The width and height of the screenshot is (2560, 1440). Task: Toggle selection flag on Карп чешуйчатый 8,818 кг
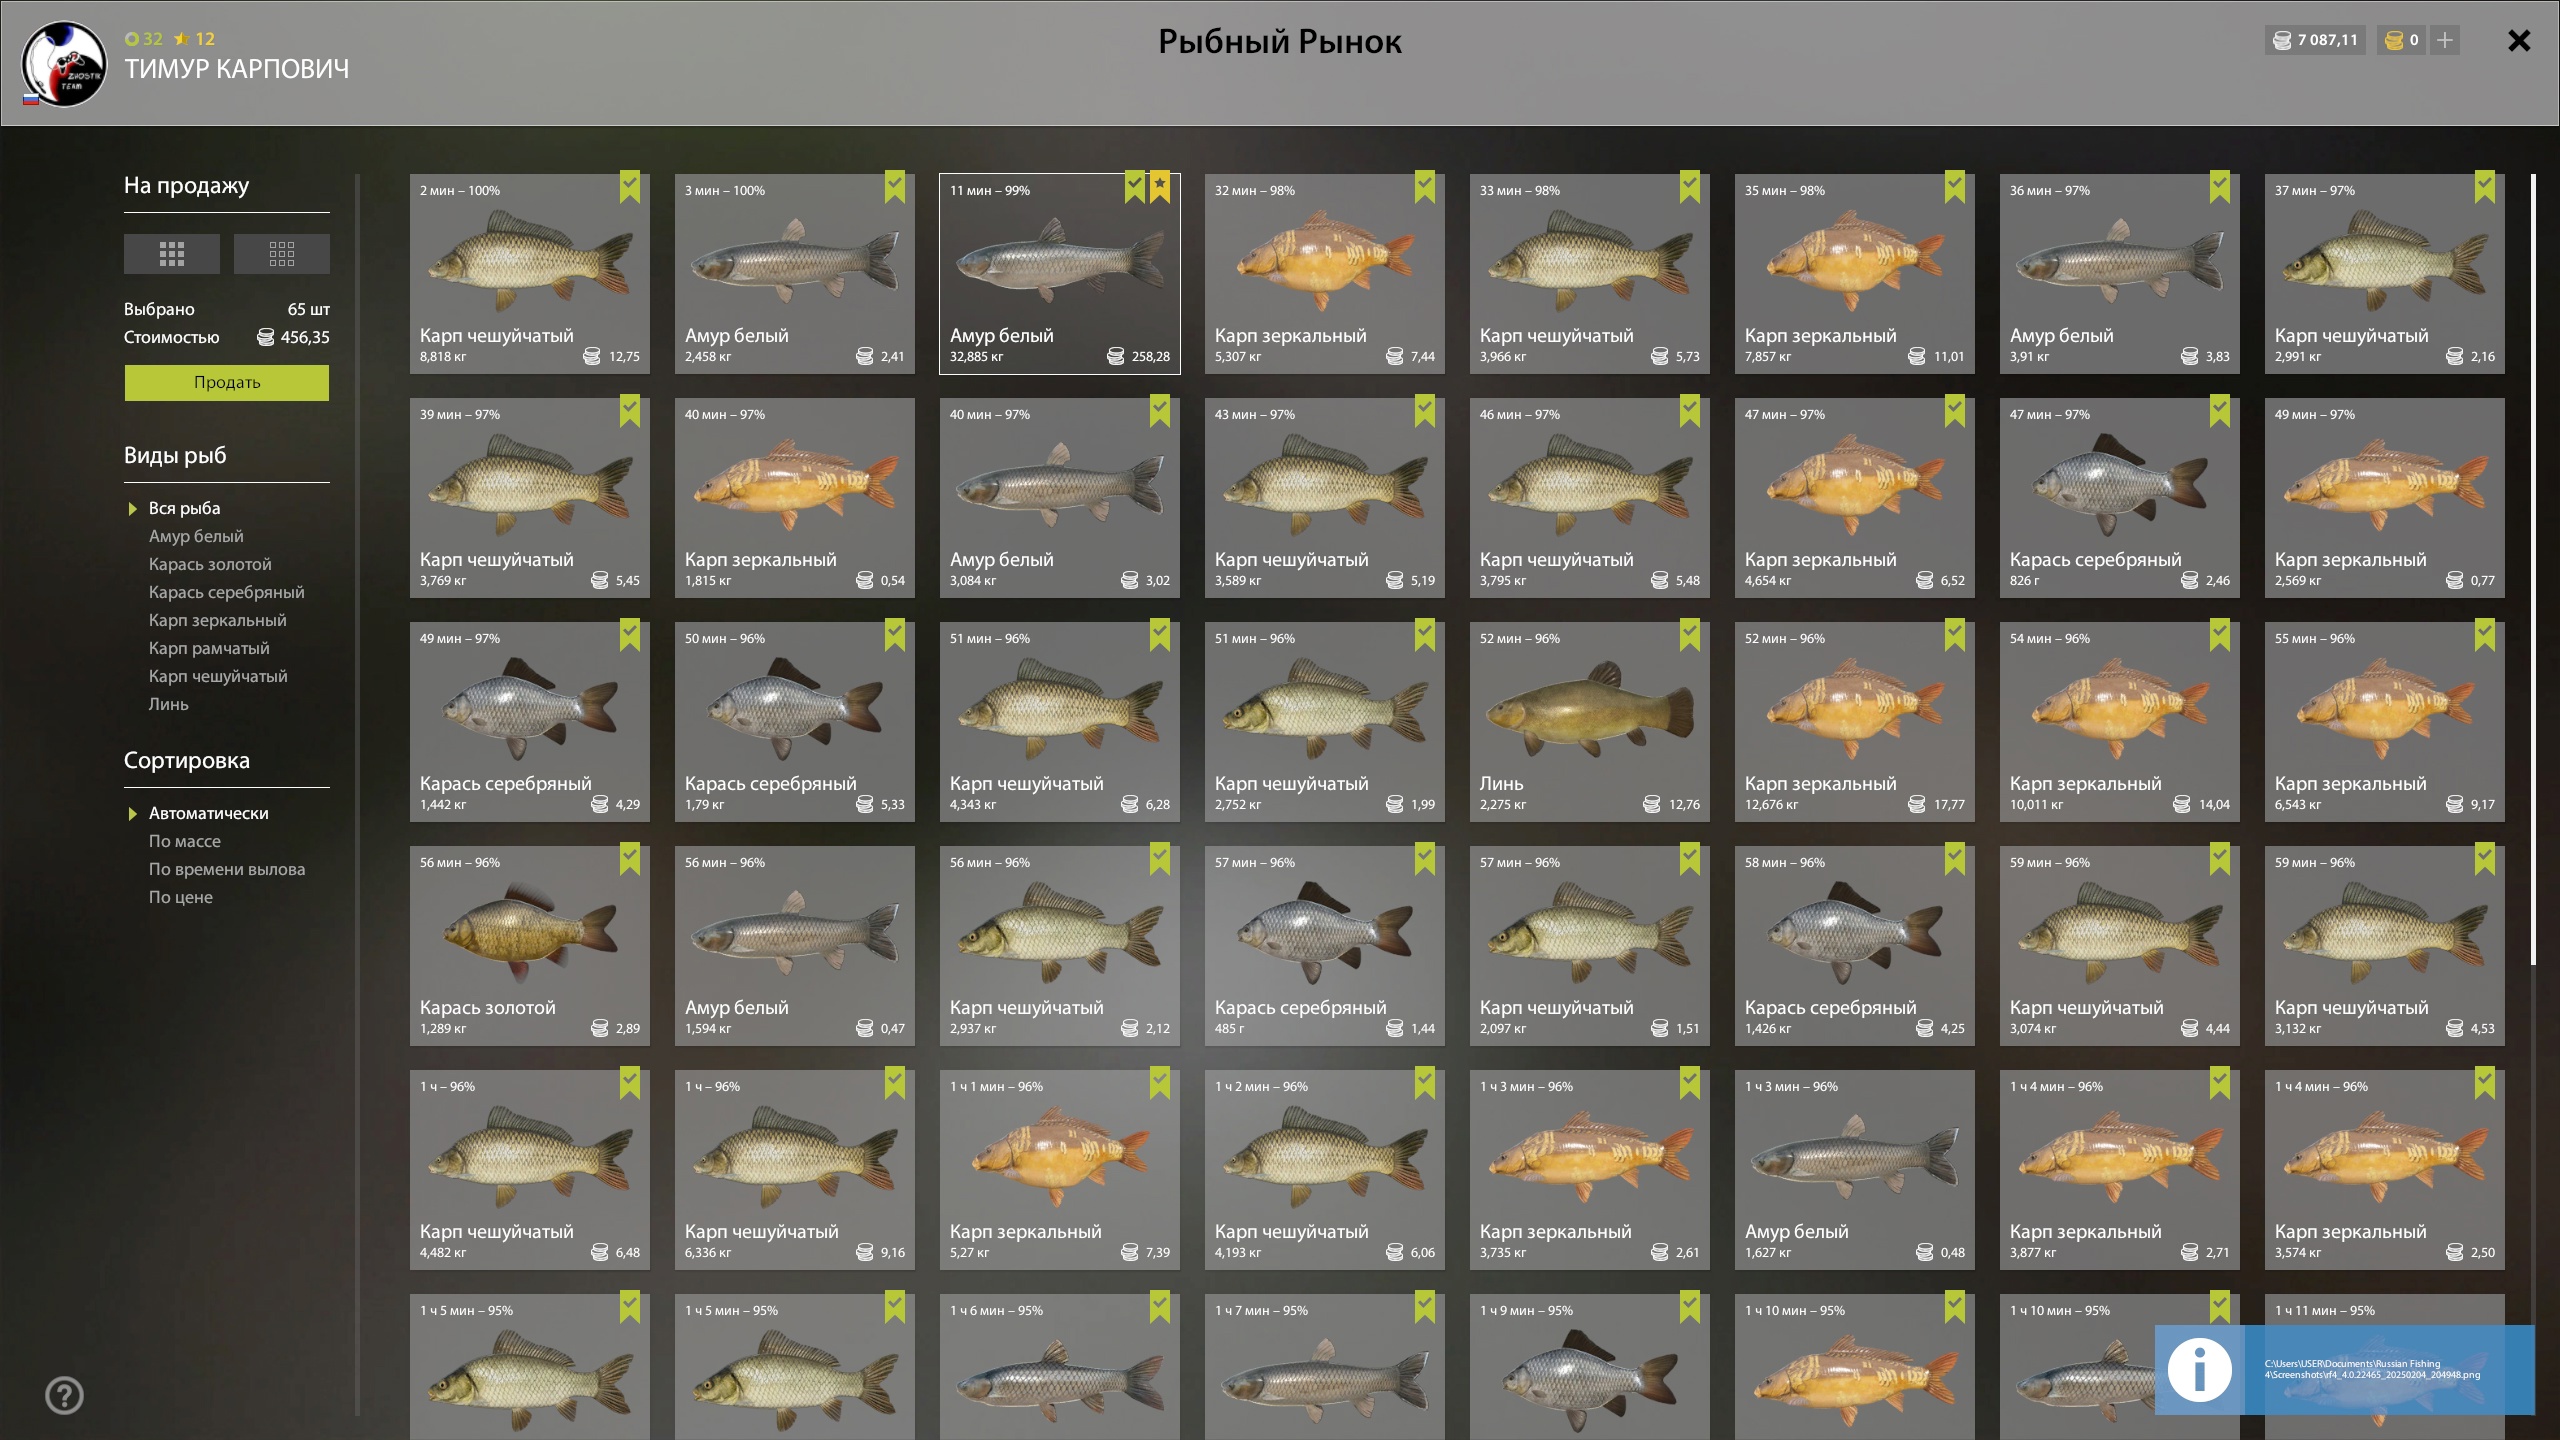(630, 186)
